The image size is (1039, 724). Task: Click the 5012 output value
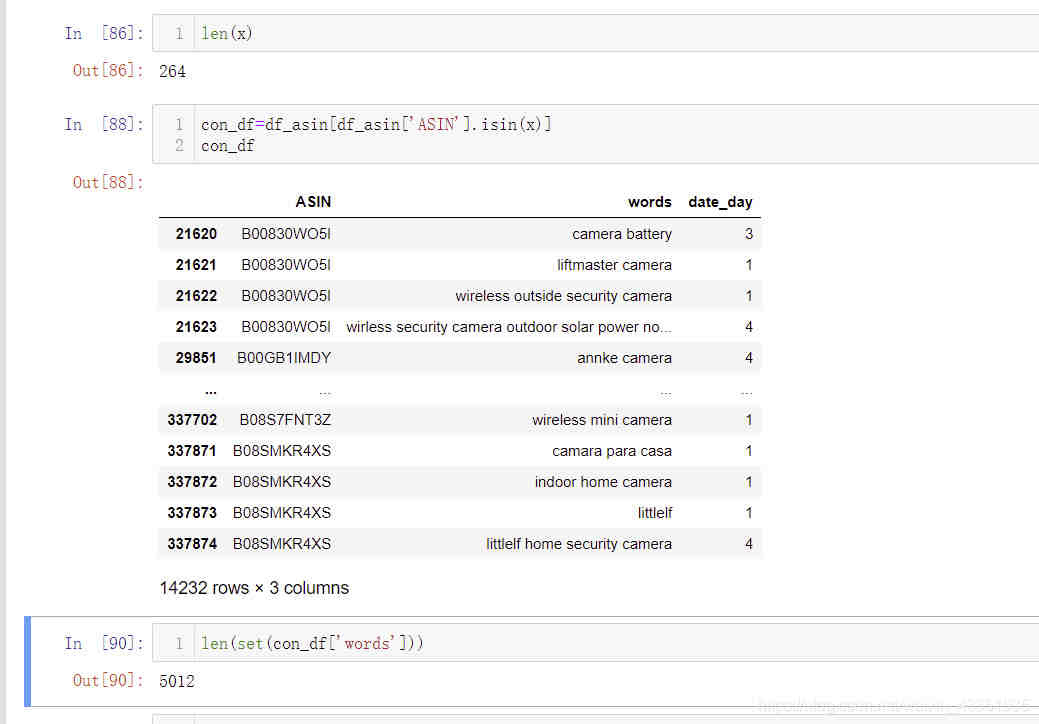177,681
